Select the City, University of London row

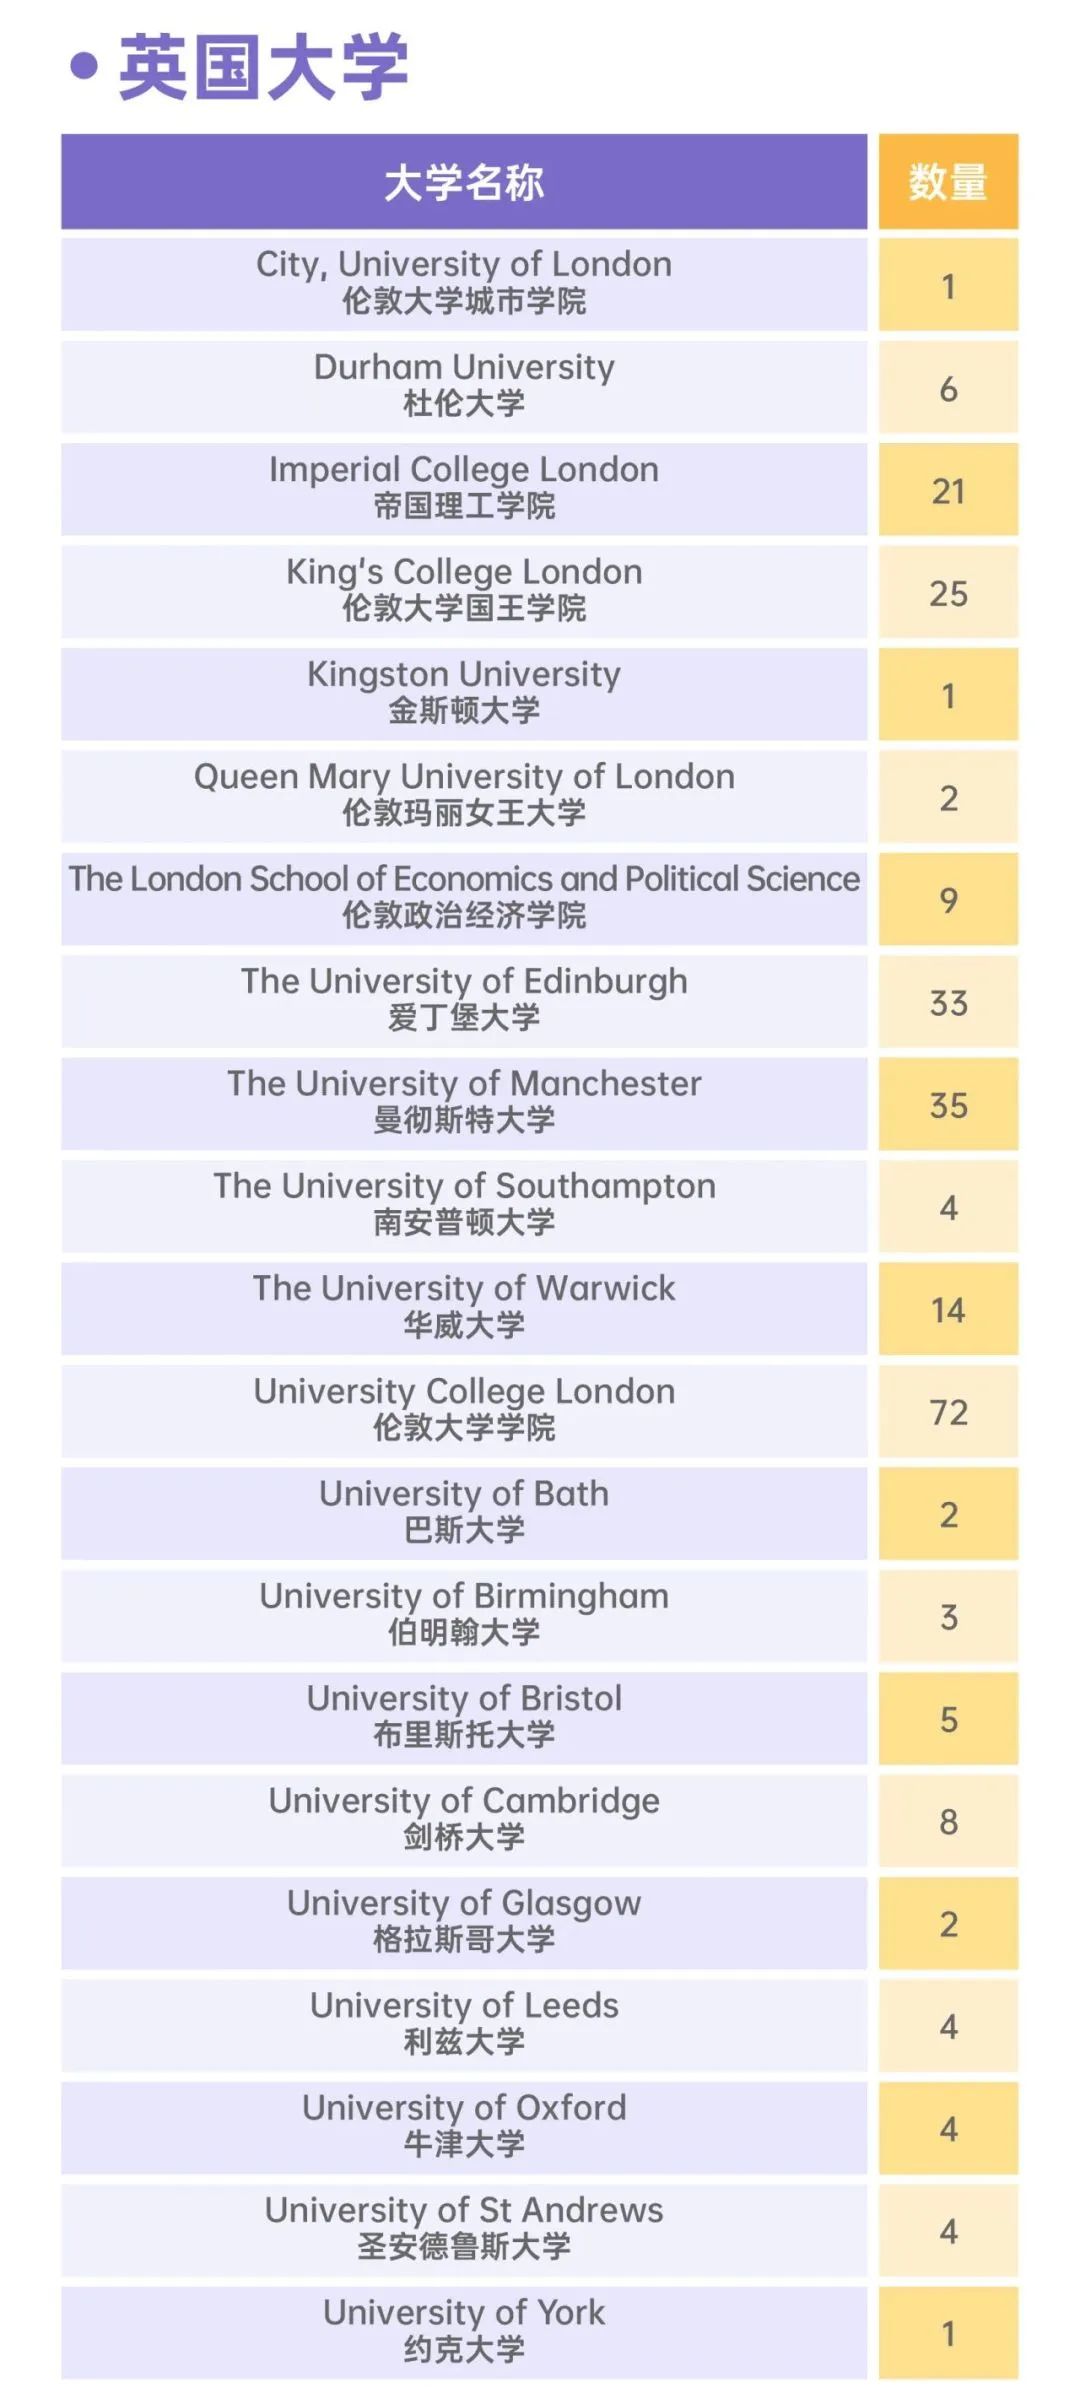click(540, 284)
